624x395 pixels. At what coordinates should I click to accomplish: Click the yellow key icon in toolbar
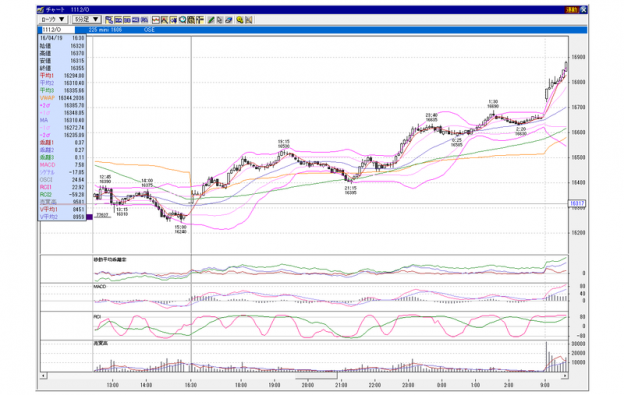(240, 19)
